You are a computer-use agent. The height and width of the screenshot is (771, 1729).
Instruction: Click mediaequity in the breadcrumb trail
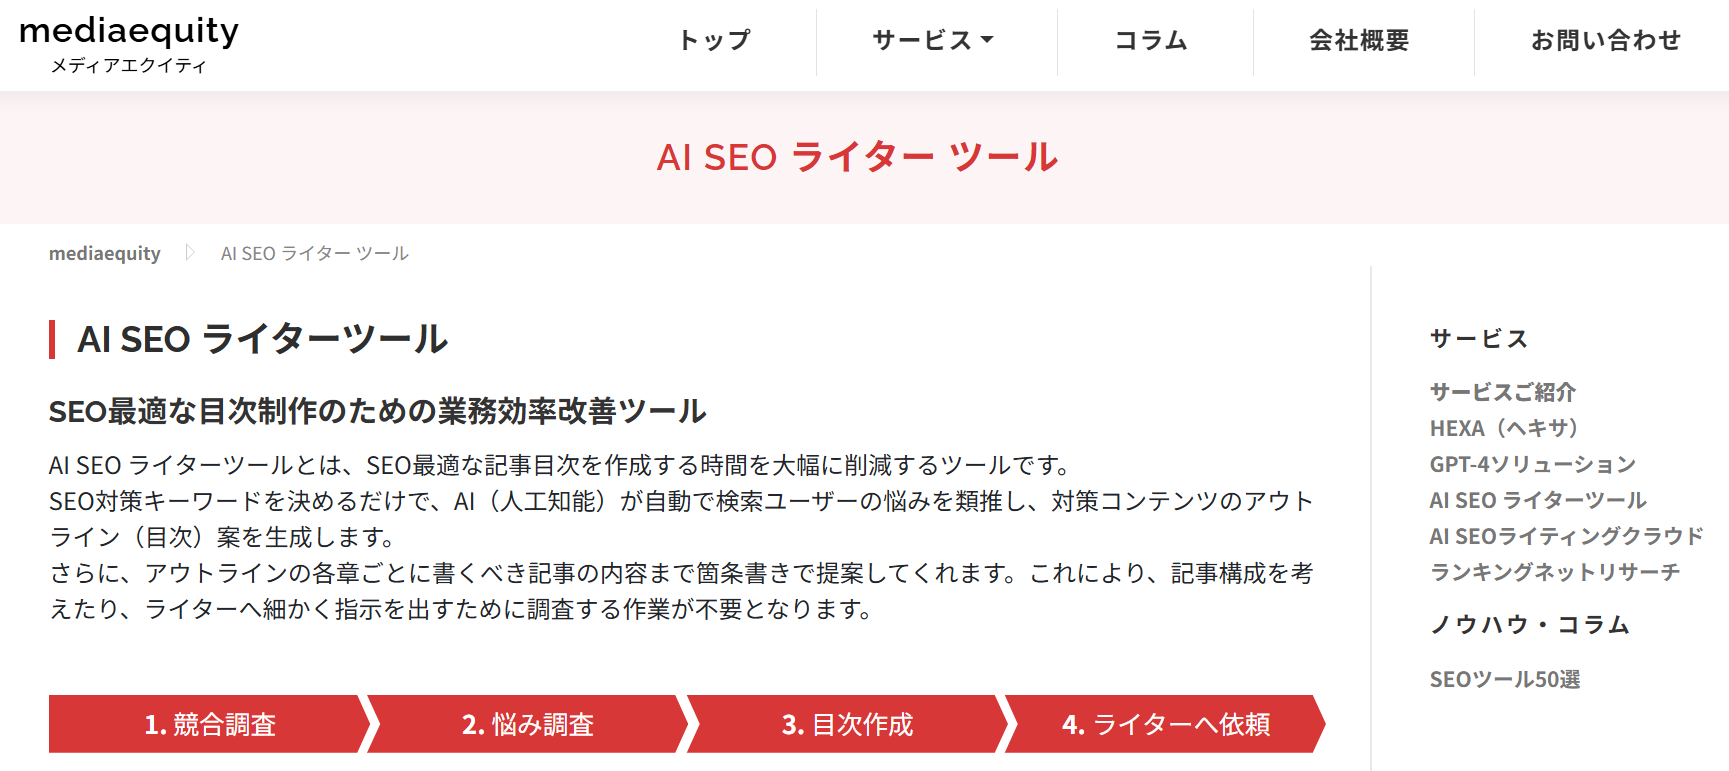point(104,253)
